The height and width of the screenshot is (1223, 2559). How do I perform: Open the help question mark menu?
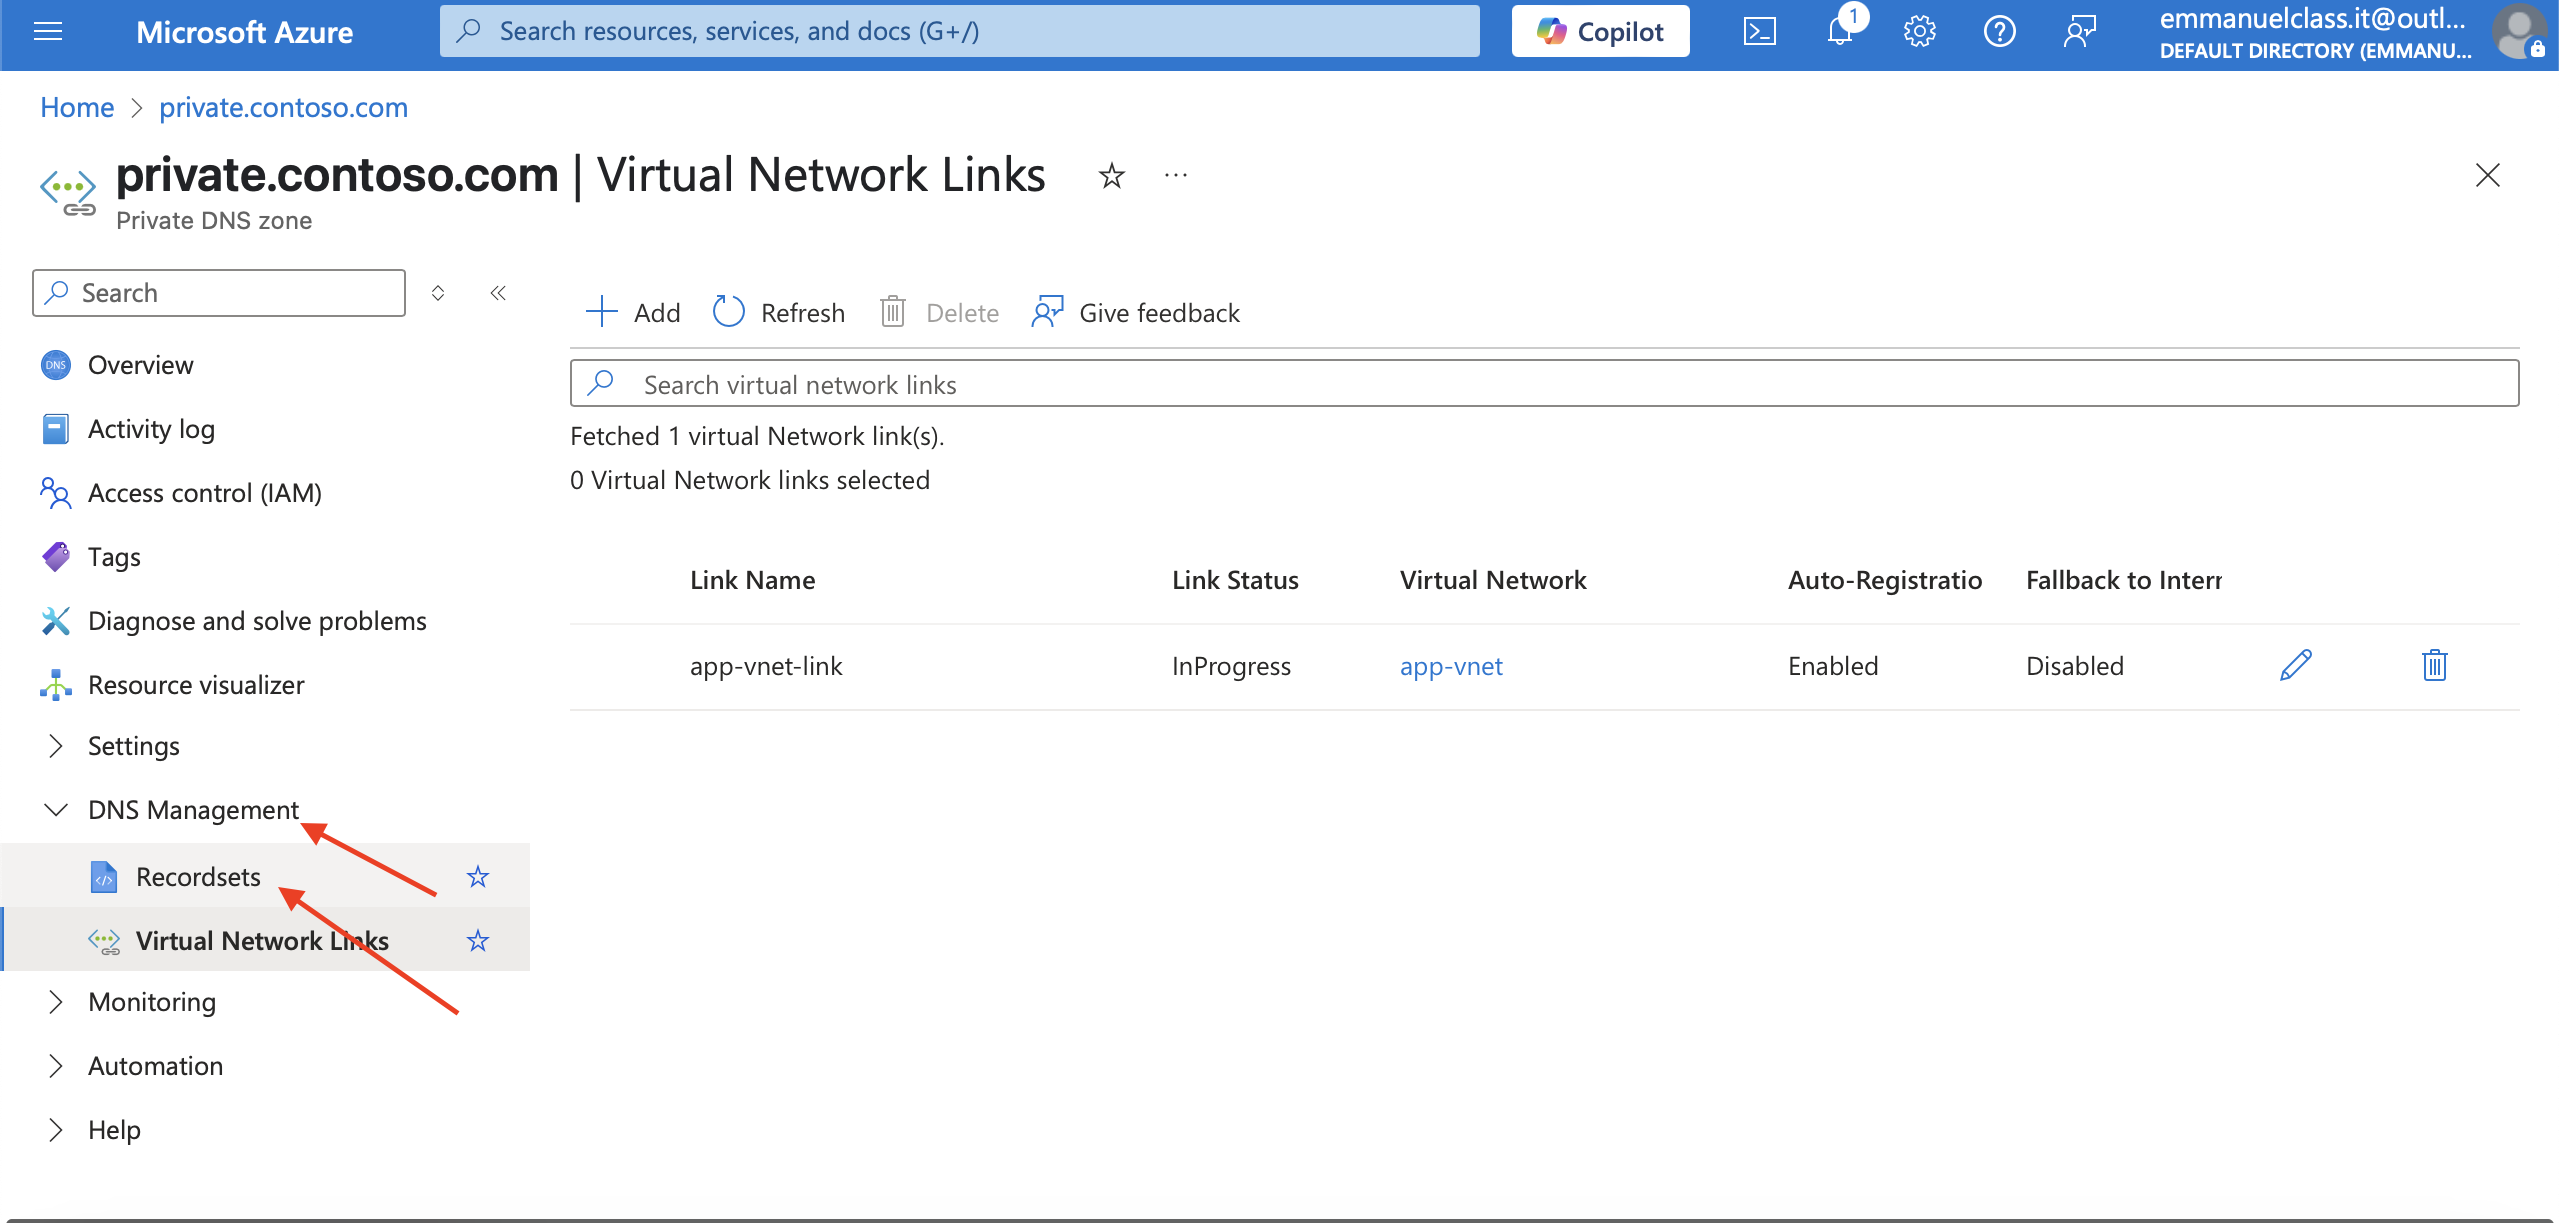pyautogui.click(x=2000, y=32)
